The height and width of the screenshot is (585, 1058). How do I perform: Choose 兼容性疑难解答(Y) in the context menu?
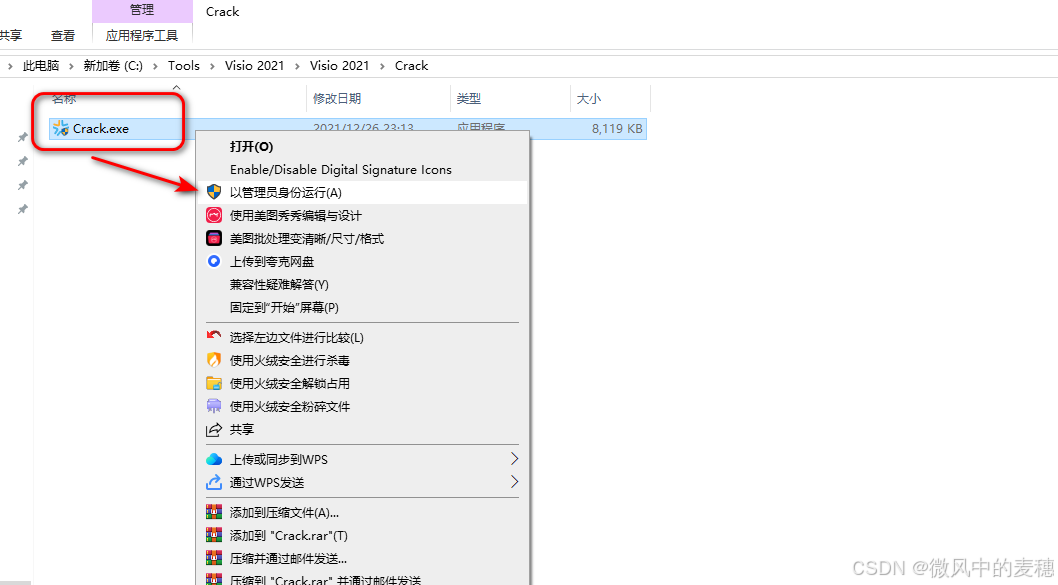(x=279, y=284)
